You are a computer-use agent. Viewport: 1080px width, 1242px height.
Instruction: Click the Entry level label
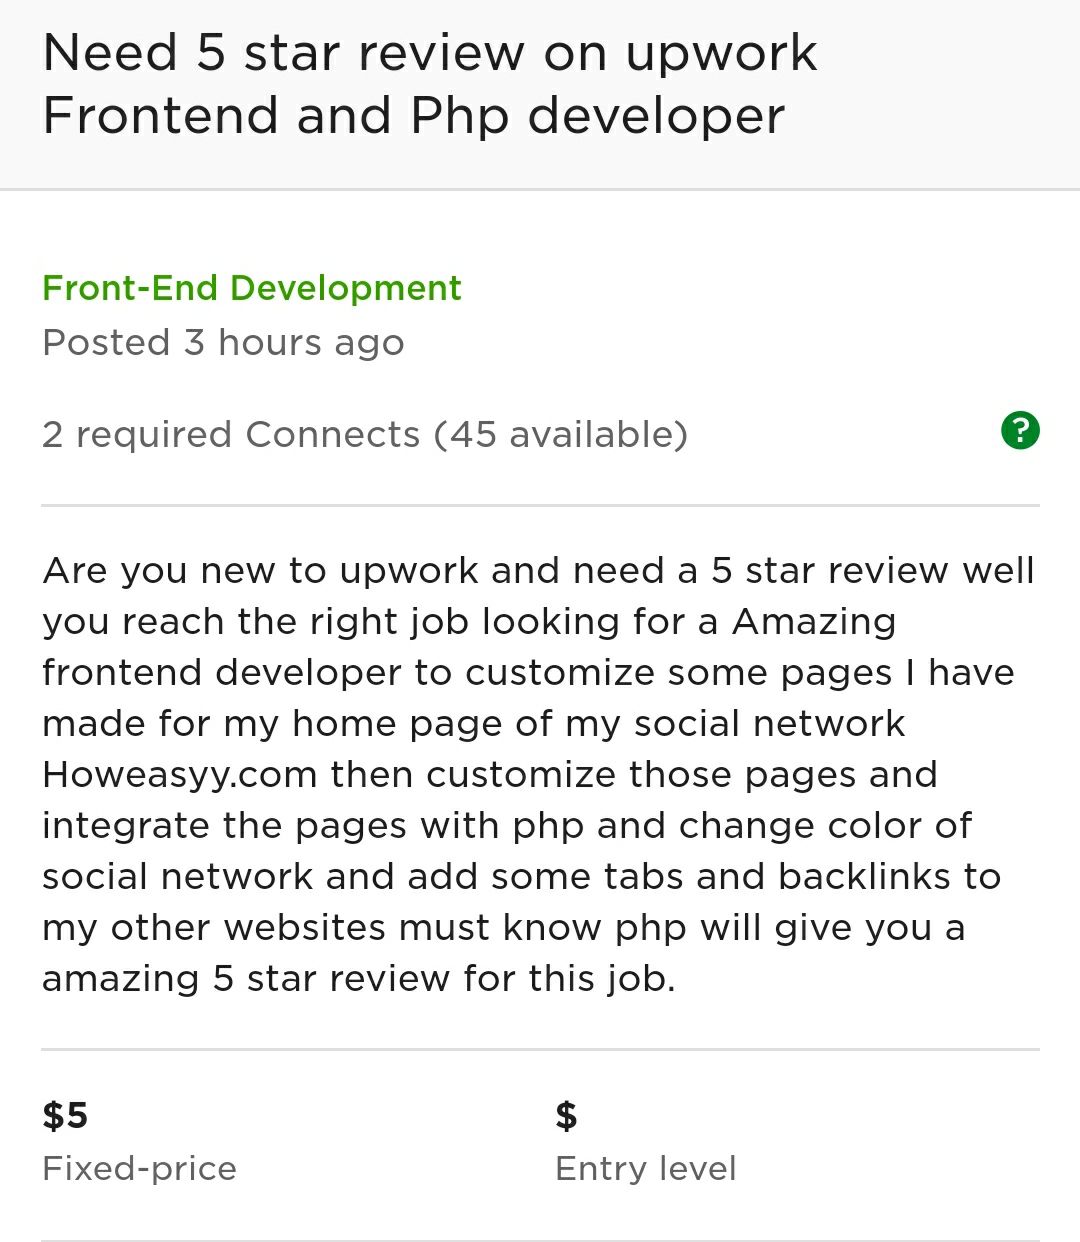[x=645, y=1169]
